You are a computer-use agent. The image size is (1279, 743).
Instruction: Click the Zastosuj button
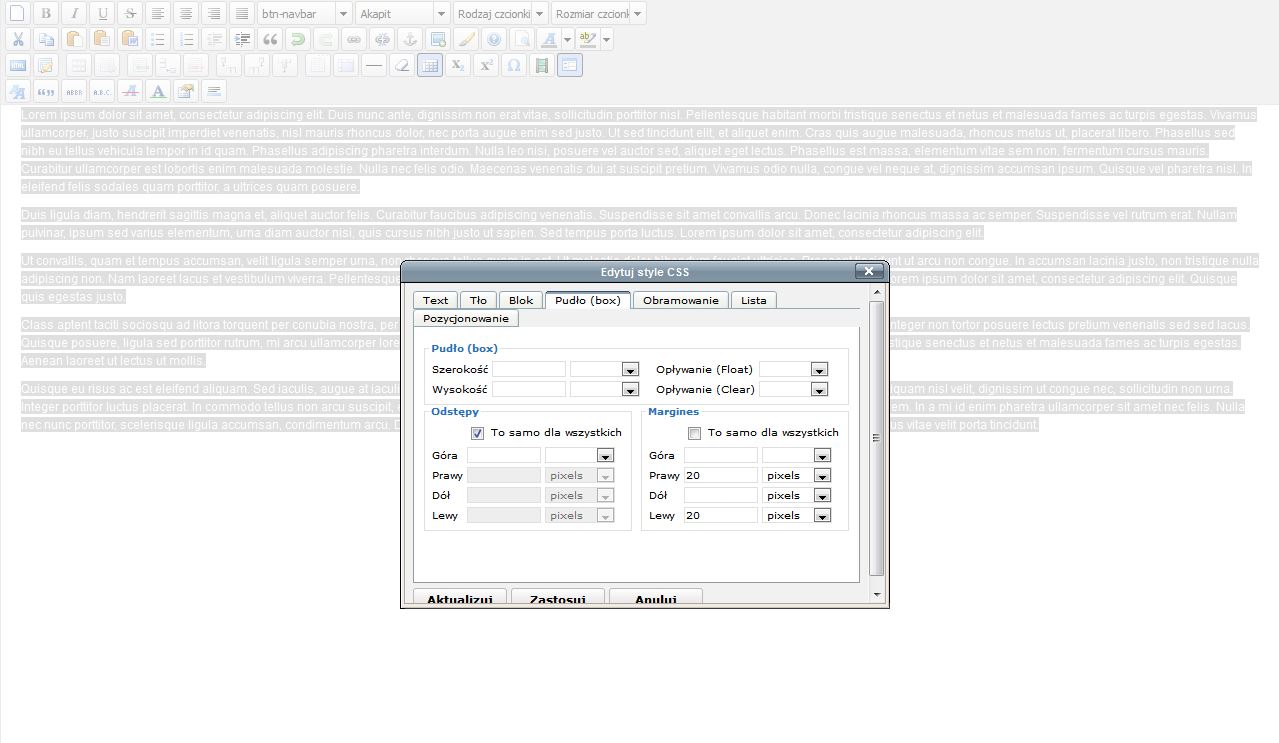click(558, 598)
